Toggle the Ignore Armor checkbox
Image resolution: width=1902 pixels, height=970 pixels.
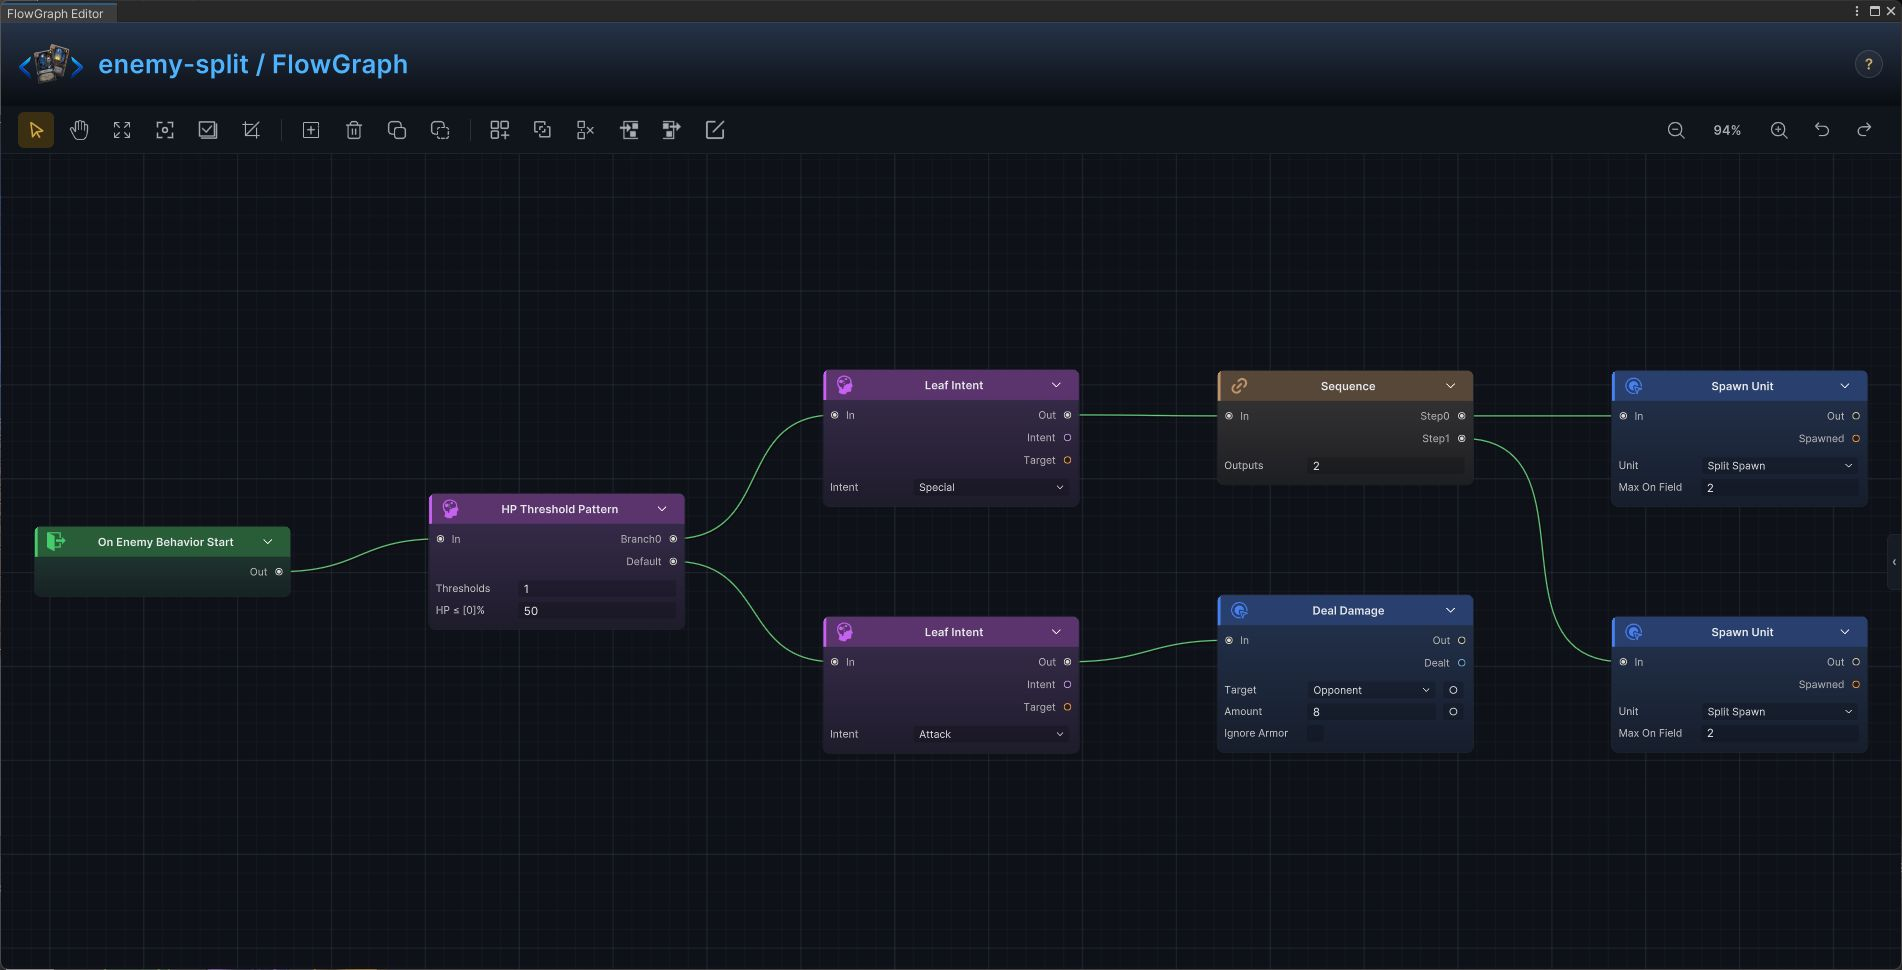click(1315, 733)
